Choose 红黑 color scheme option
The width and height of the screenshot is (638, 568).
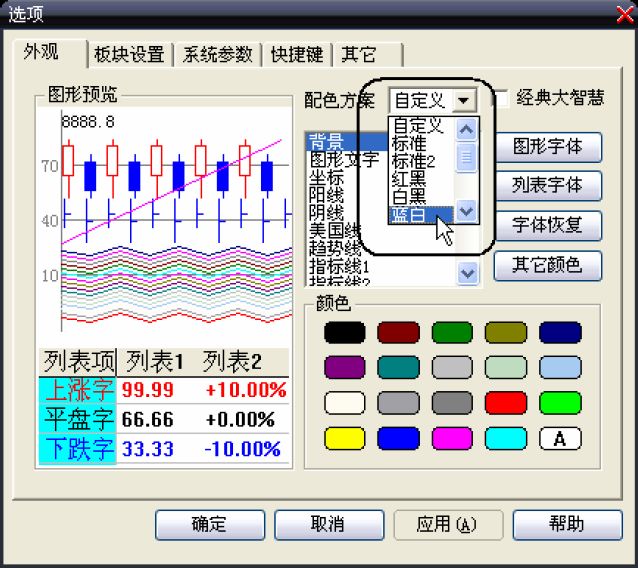point(422,179)
